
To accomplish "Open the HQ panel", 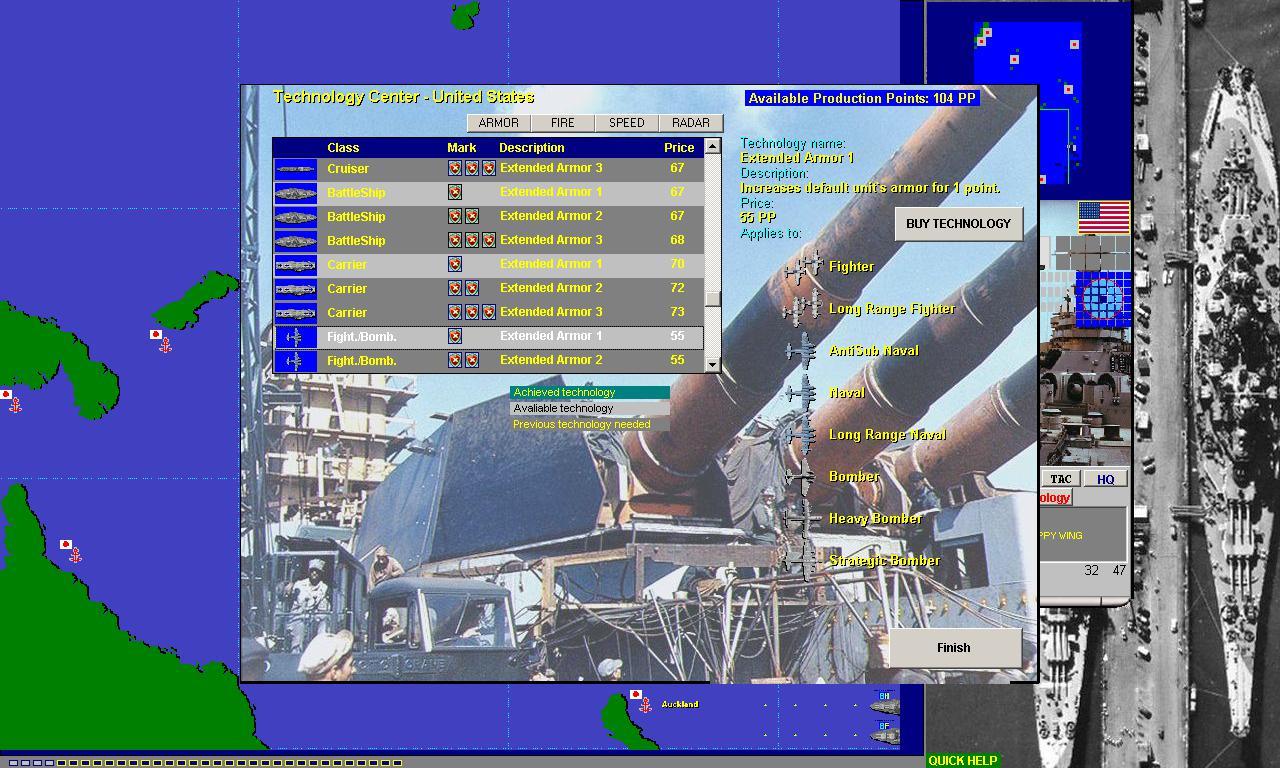I will [x=1105, y=478].
